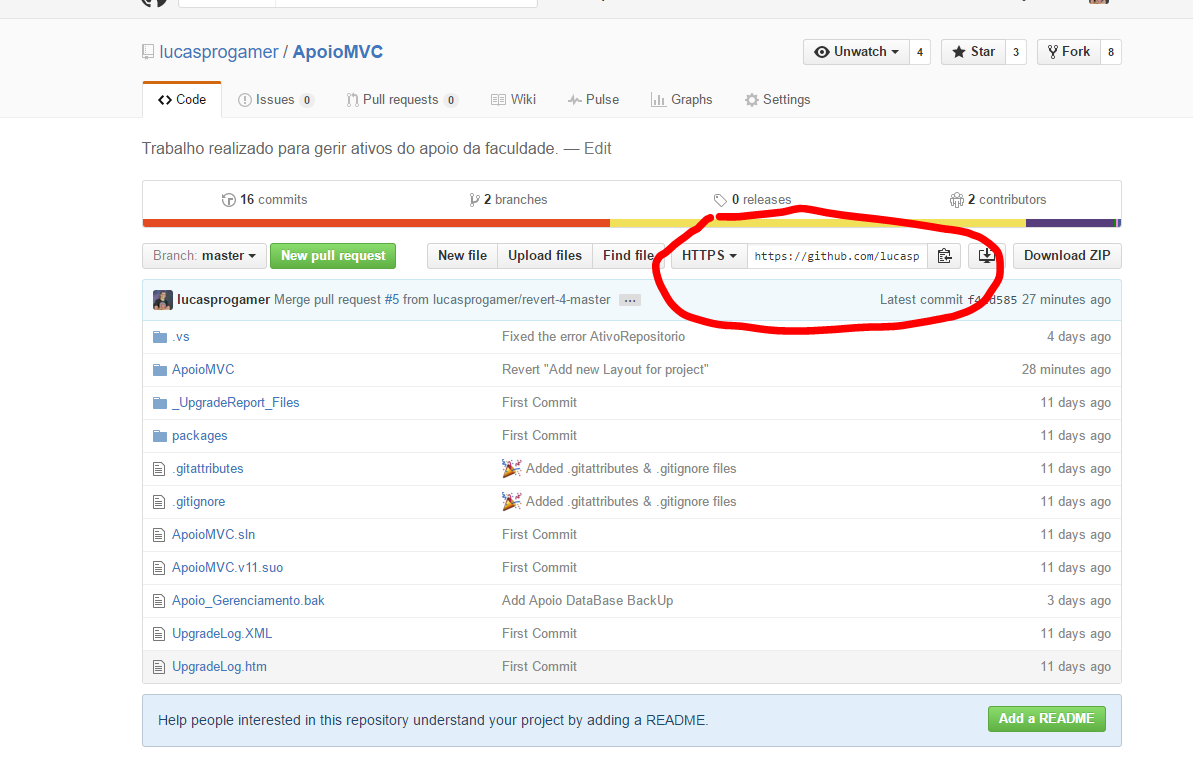
Task: Open the Settings tab
Action: point(778,100)
